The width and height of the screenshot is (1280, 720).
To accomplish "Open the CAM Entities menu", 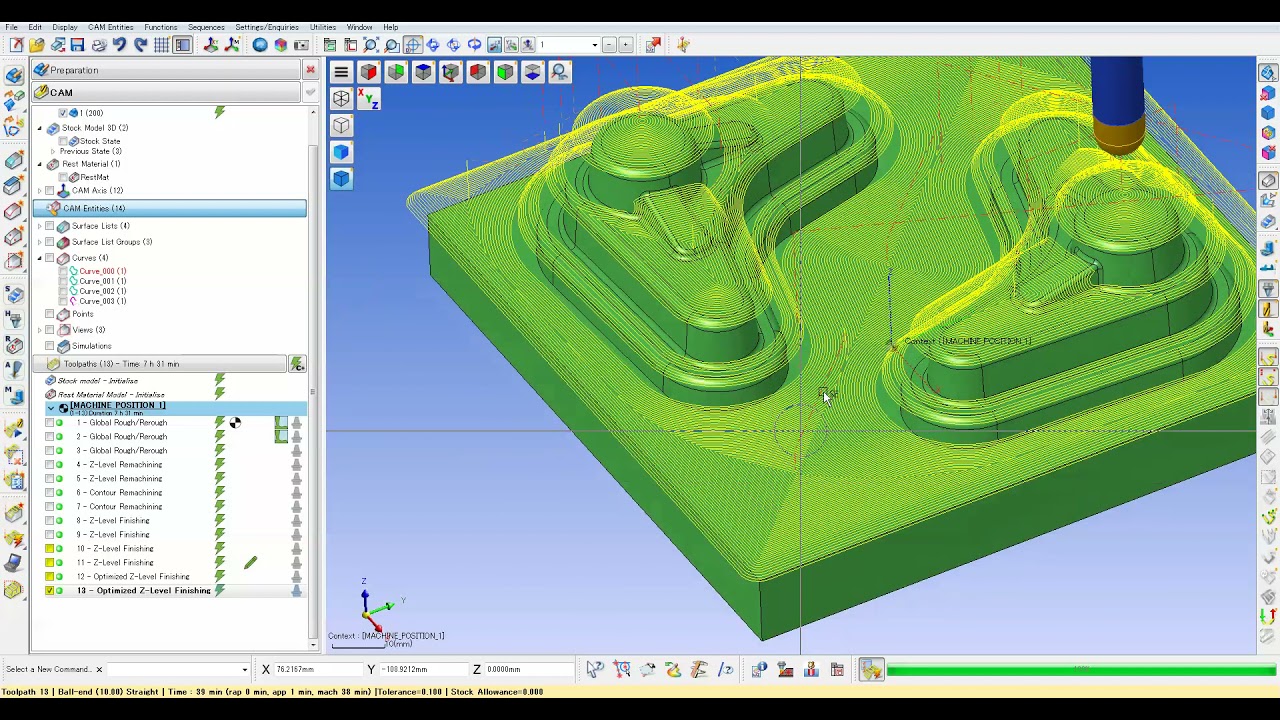I will click(x=110, y=27).
